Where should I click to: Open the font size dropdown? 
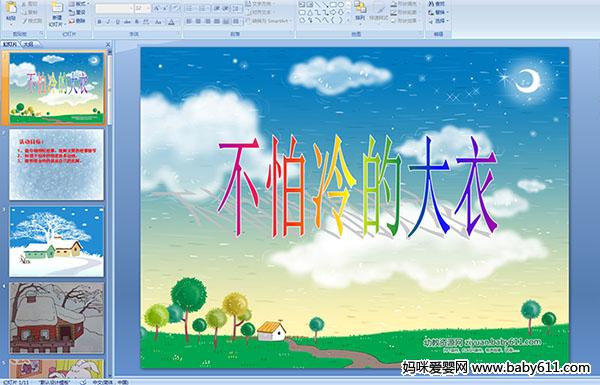(x=148, y=8)
